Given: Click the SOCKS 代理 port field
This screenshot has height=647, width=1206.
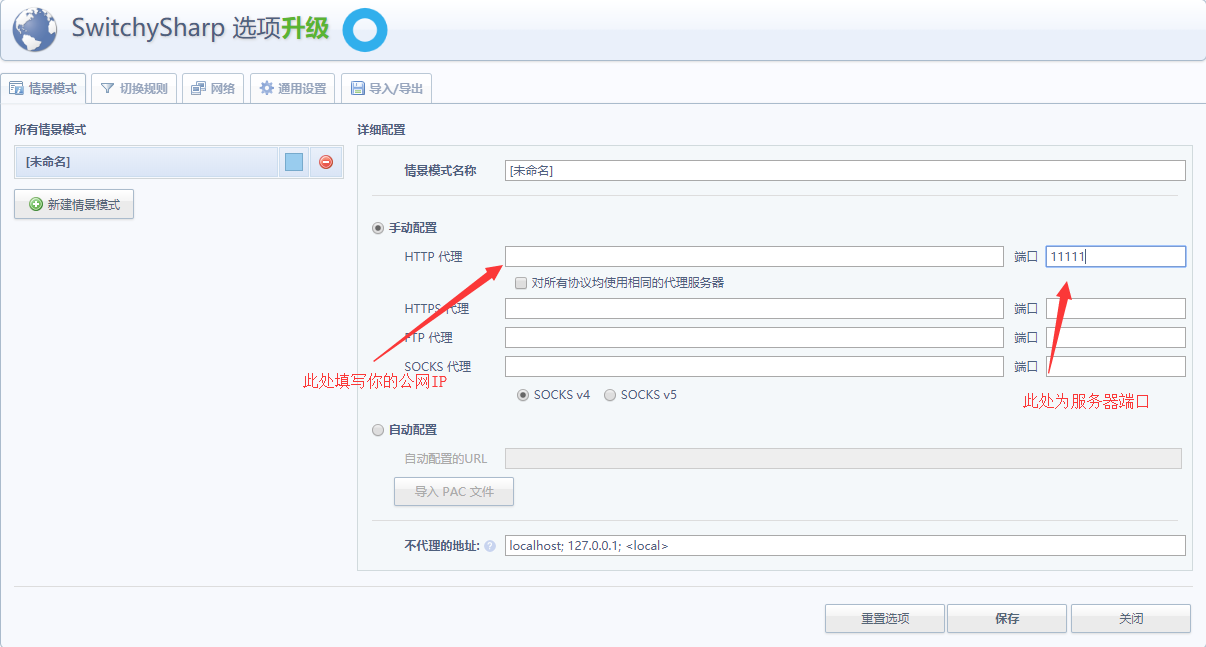Looking at the screenshot, I should (1116, 366).
